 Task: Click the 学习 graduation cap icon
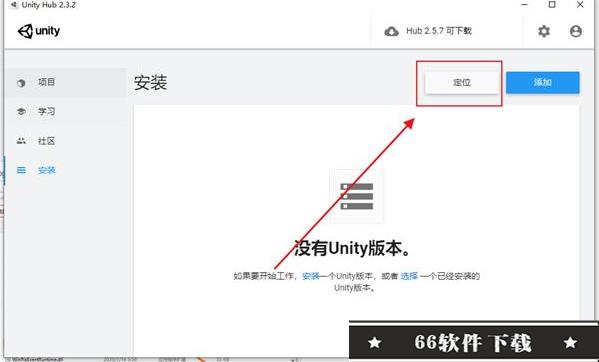[21, 112]
